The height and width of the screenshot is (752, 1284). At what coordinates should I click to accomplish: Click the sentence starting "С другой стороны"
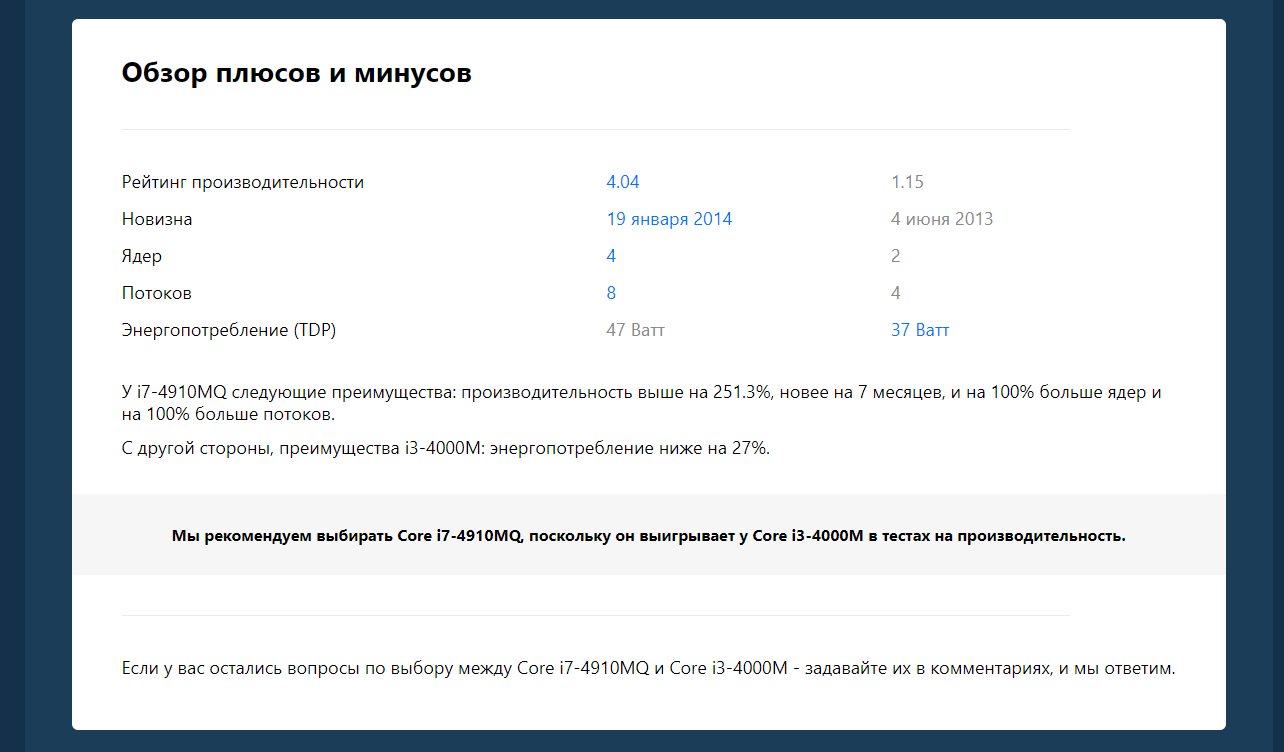click(446, 448)
